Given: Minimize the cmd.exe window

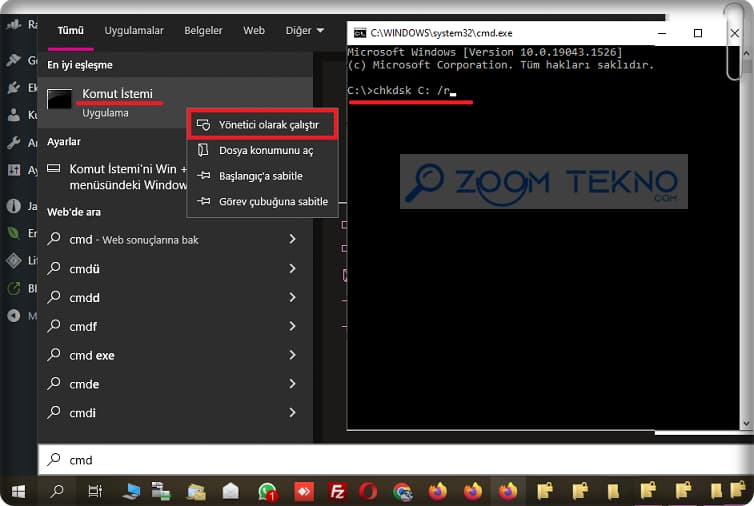Looking at the screenshot, I should 662,33.
